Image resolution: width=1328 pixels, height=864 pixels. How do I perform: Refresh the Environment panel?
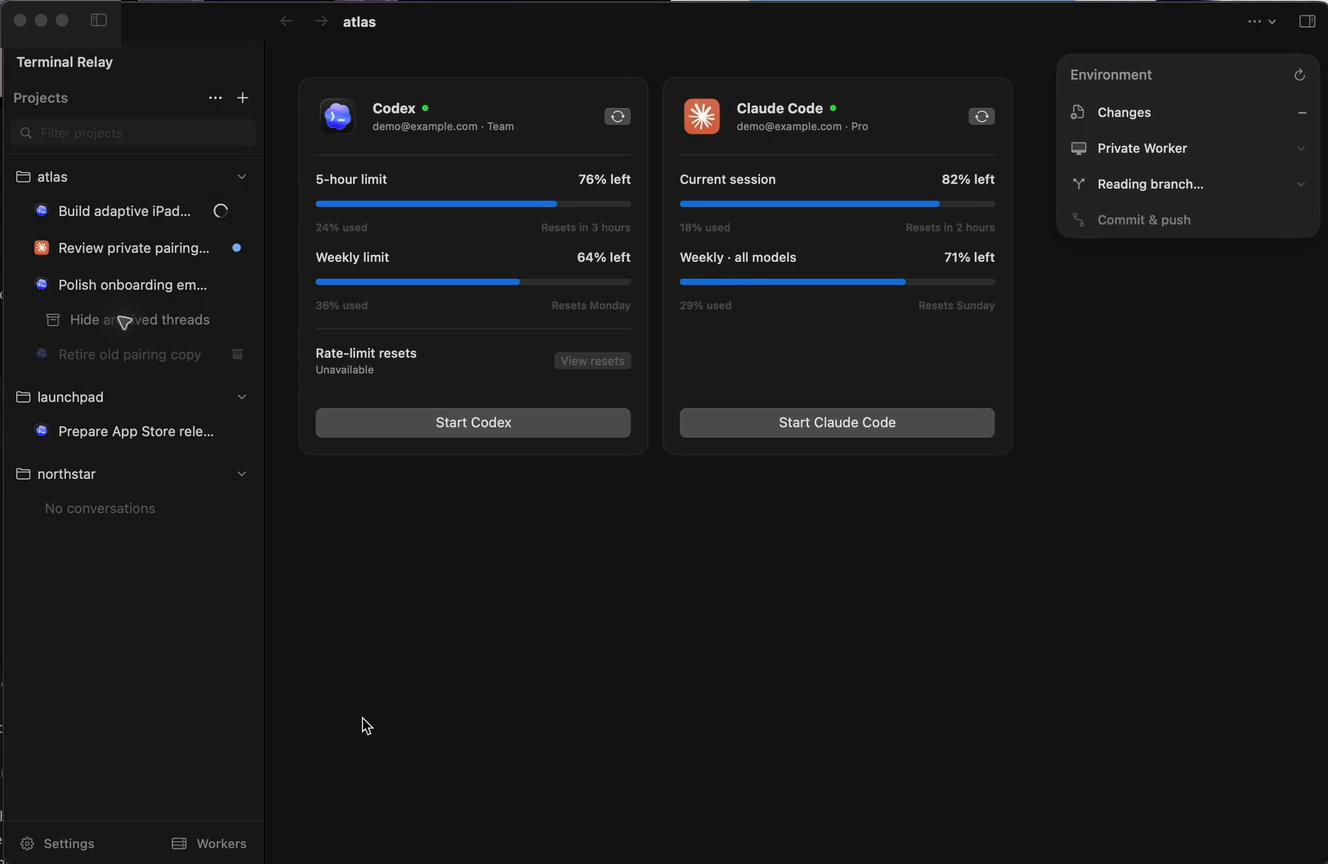(1300, 75)
